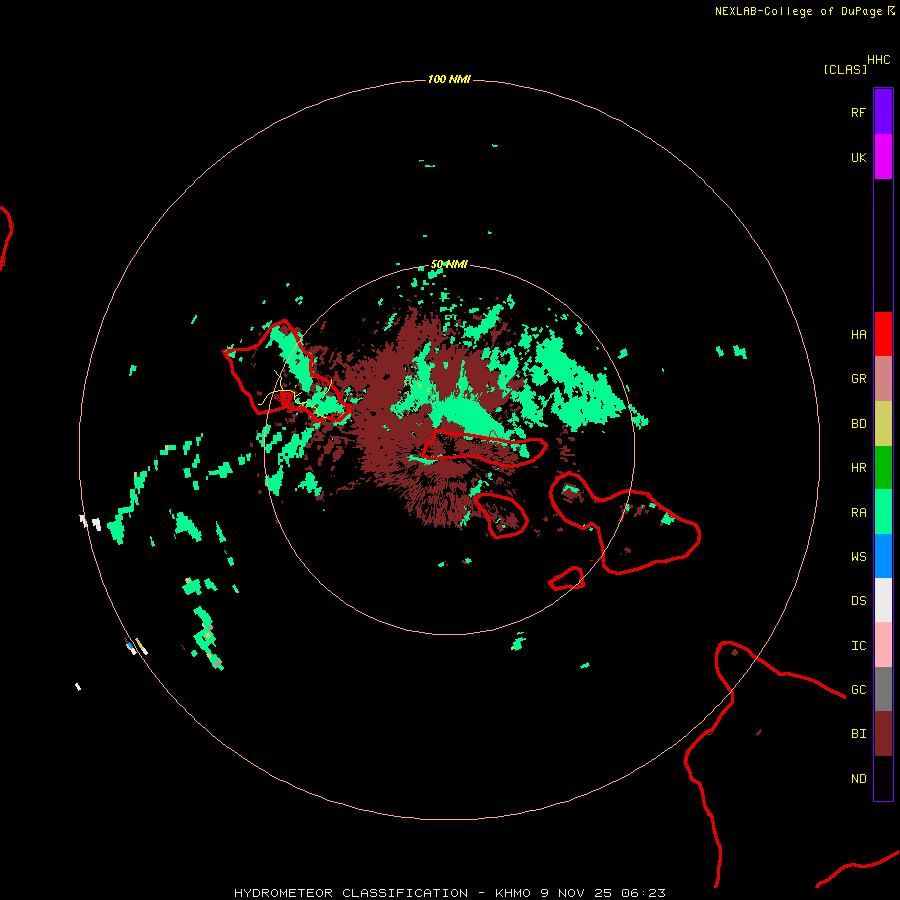
Task: Click the HR legend label
Action: (x=858, y=468)
